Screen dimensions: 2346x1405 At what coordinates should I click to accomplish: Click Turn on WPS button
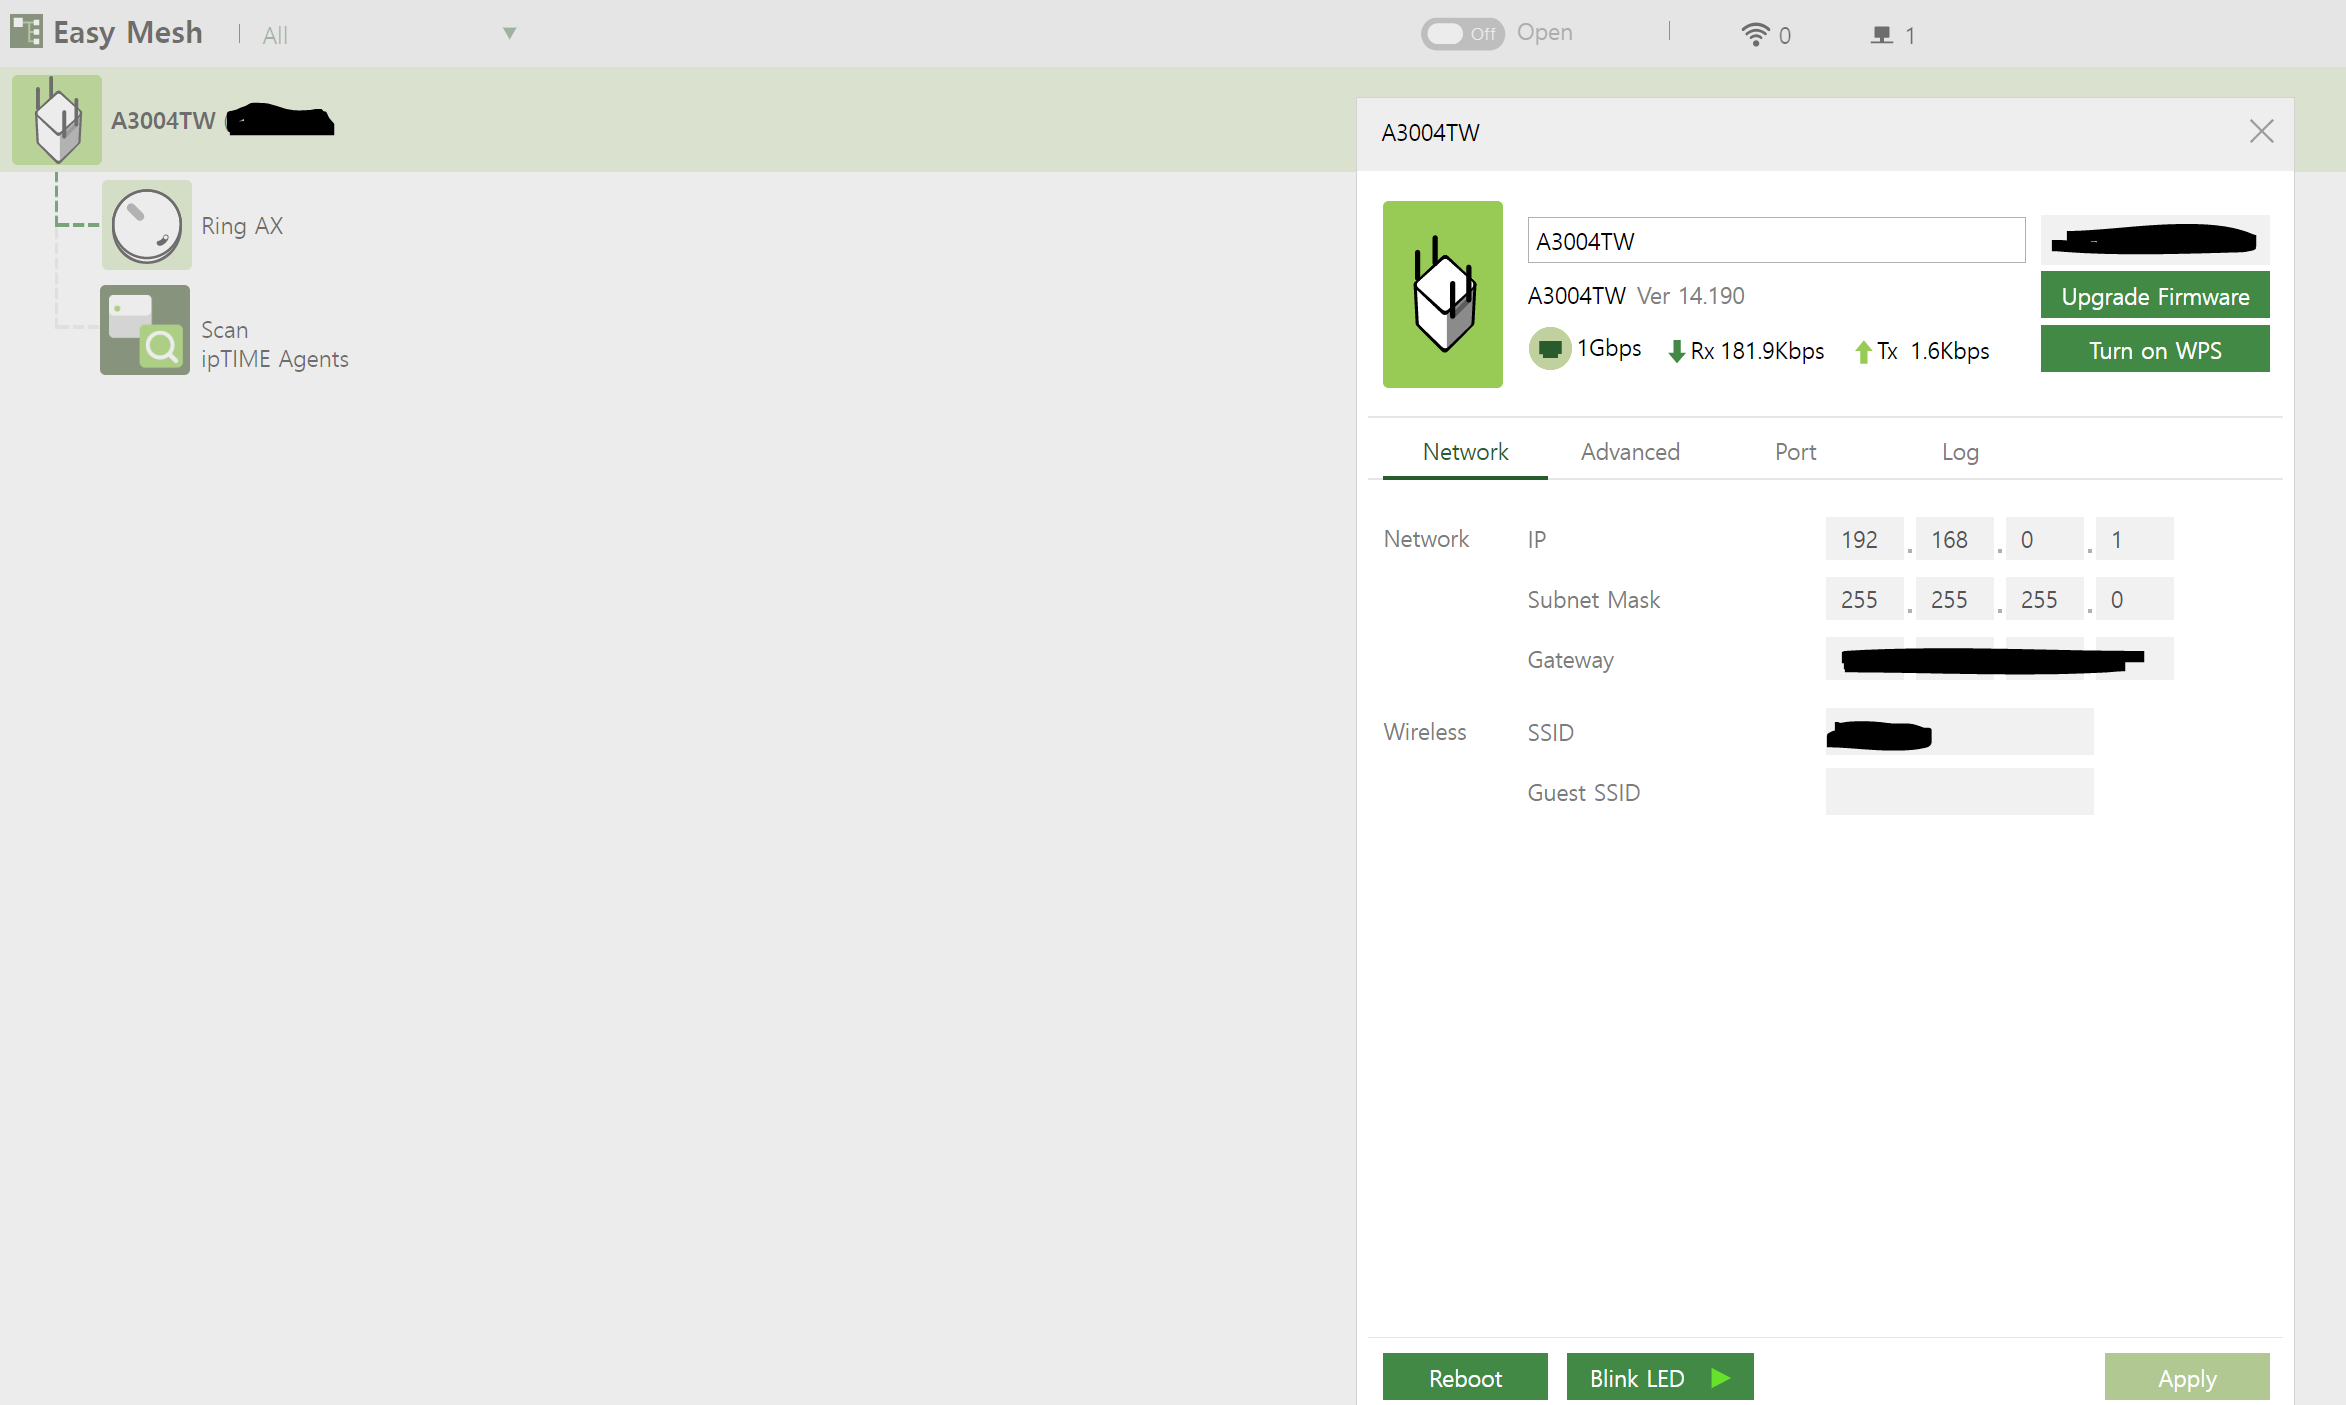click(x=2154, y=350)
